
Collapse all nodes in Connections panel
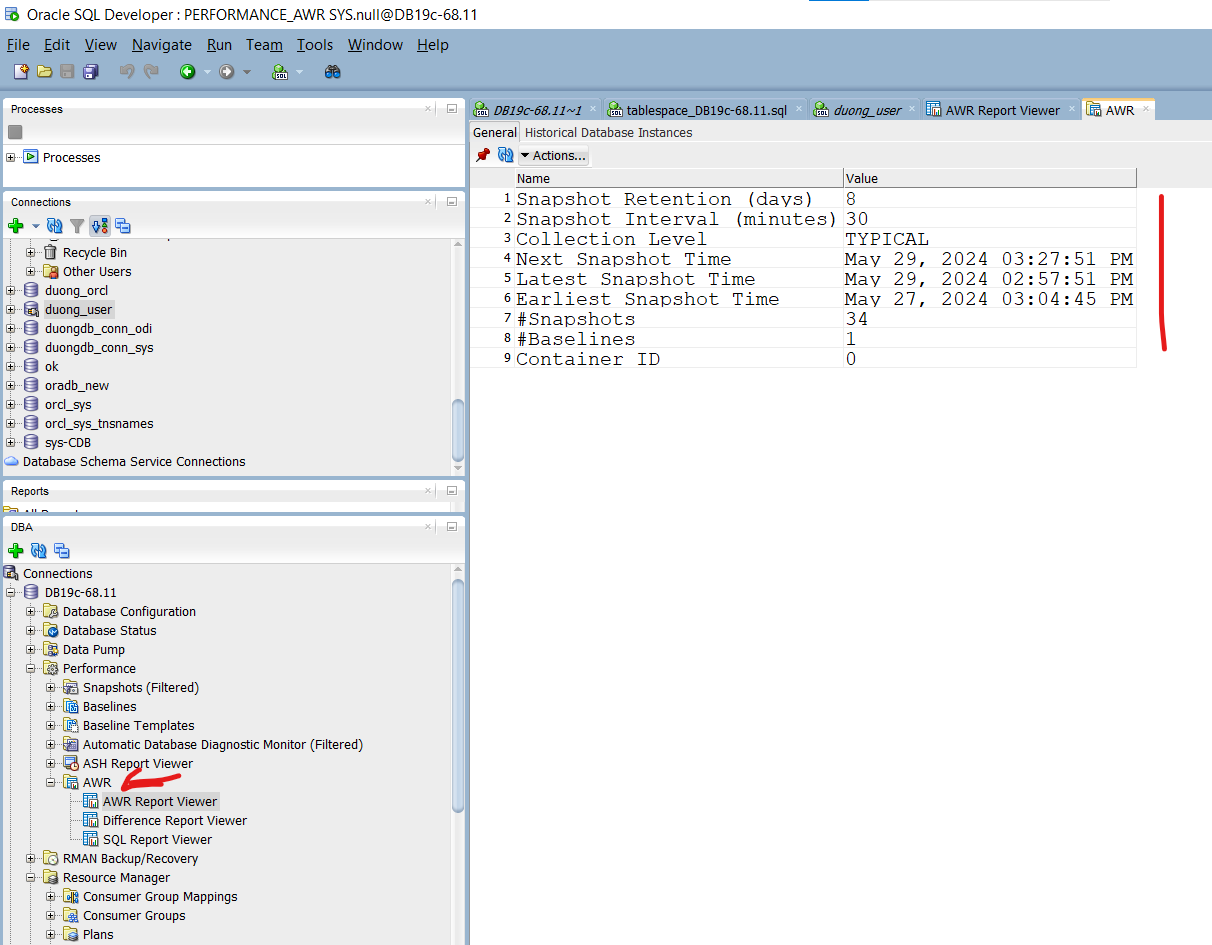click(x=123, y=226)
